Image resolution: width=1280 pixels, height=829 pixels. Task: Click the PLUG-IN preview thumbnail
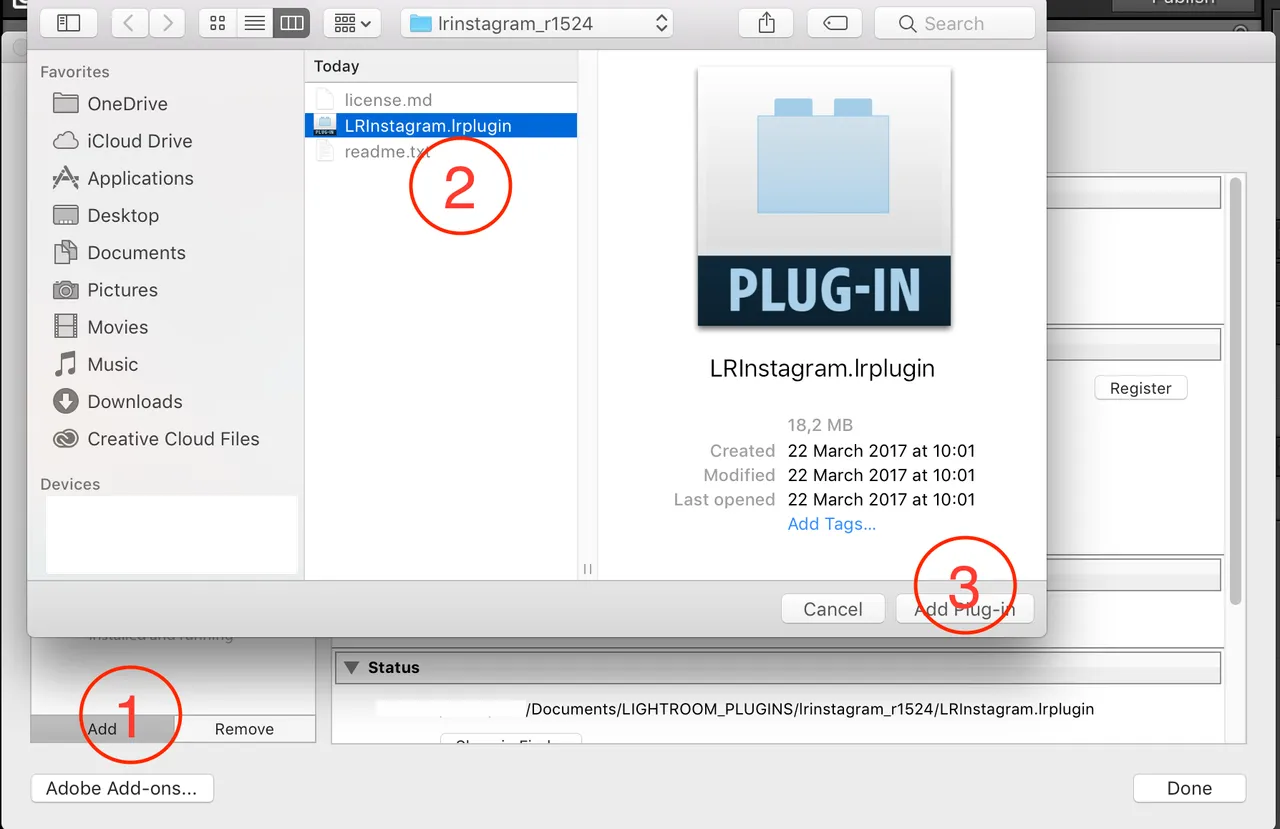(824, 197)
